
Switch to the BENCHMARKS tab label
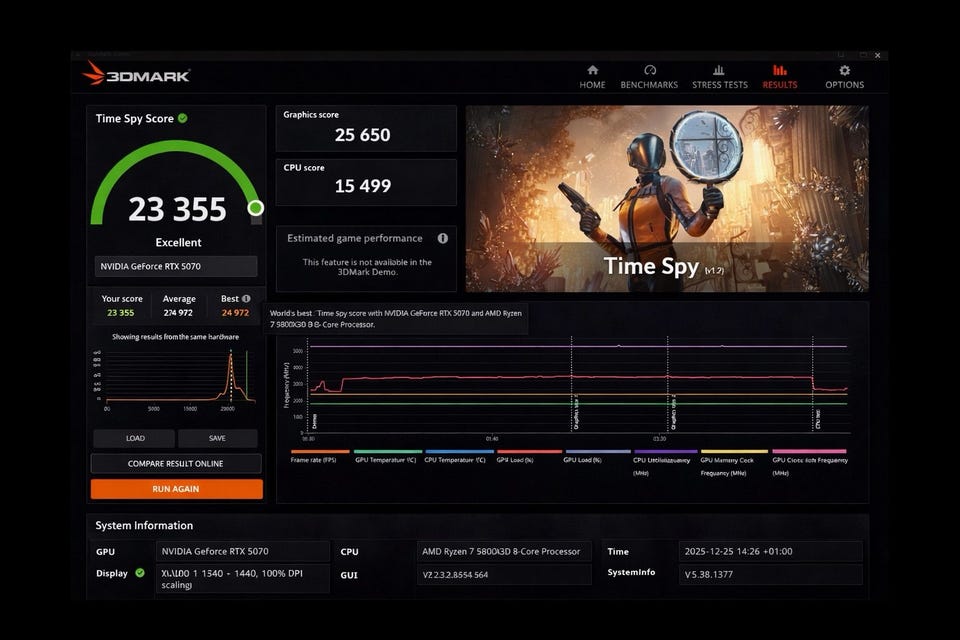click(x=649, y=85)
